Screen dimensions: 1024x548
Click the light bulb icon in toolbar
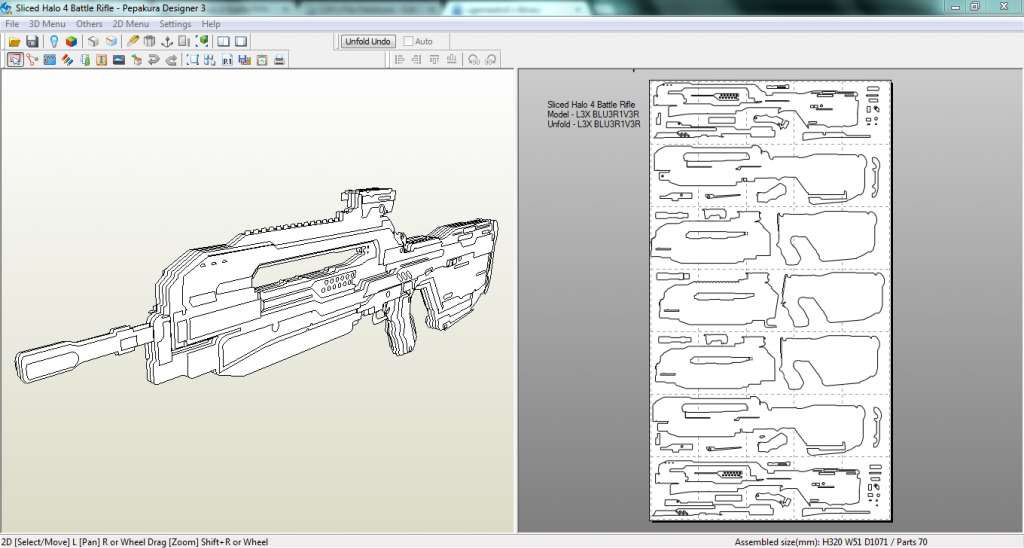coord(54,42)
